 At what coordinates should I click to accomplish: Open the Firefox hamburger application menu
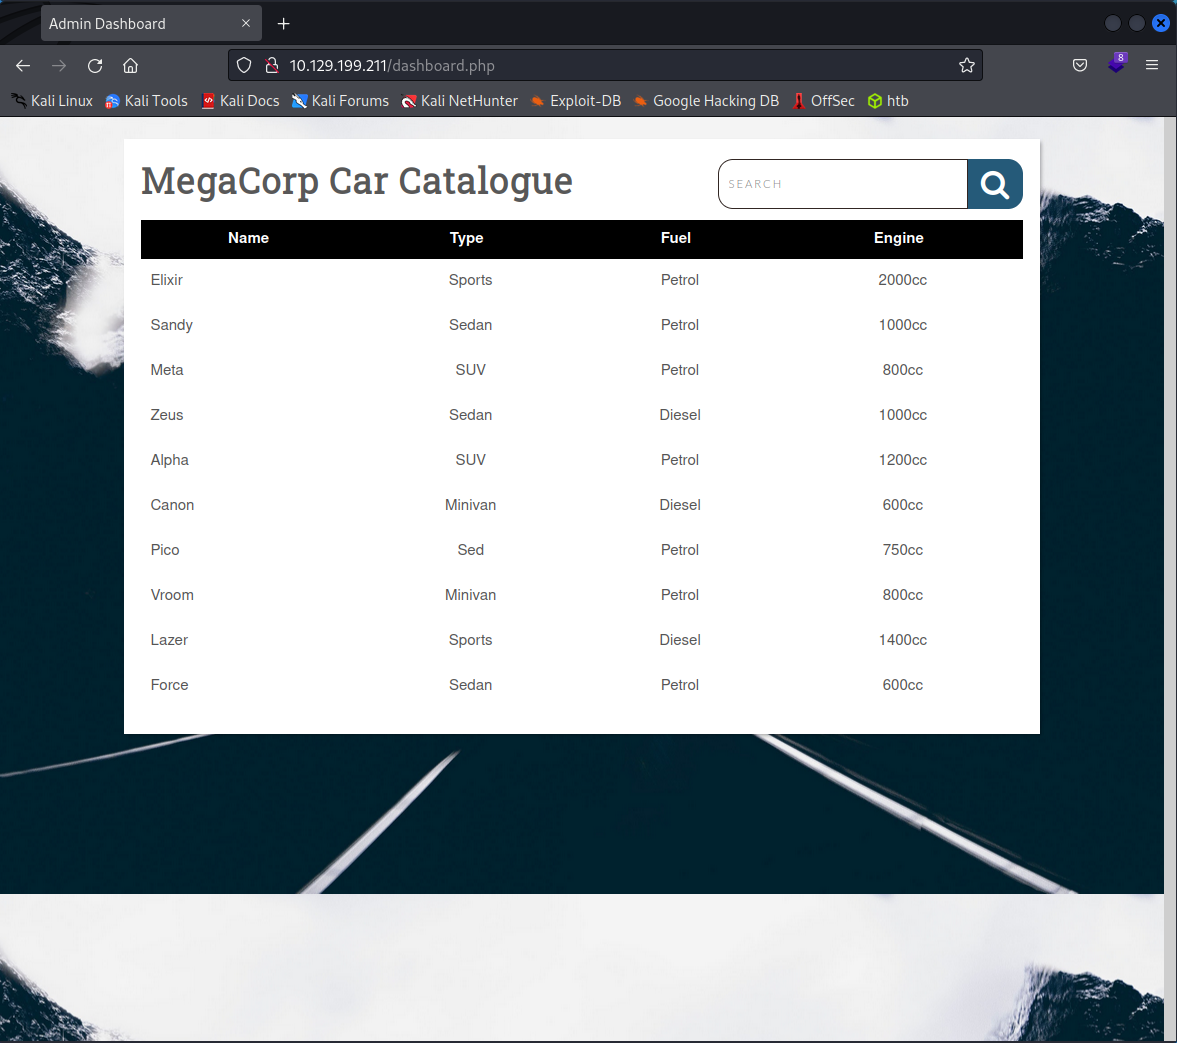click(1152, 66)
